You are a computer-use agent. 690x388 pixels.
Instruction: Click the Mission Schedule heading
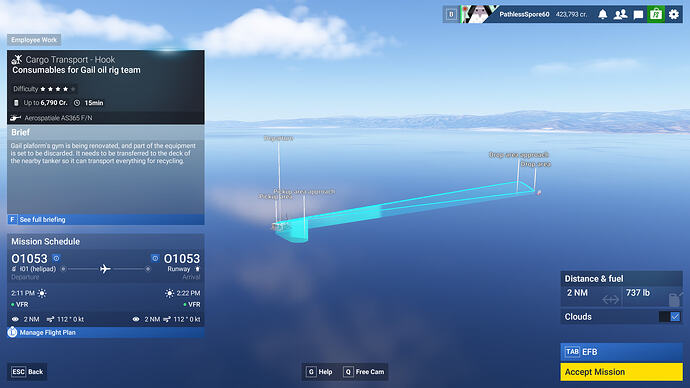(x=46, y=242)
